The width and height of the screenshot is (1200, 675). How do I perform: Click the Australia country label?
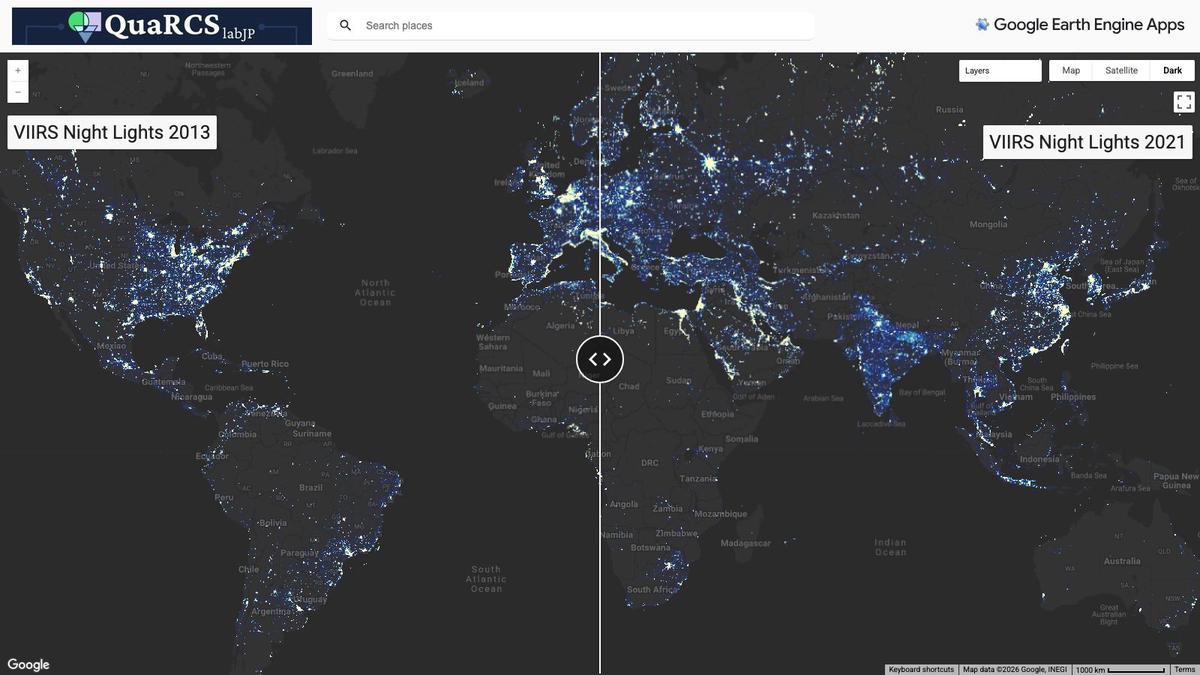pyautogui.click(x=1122, y=561)
